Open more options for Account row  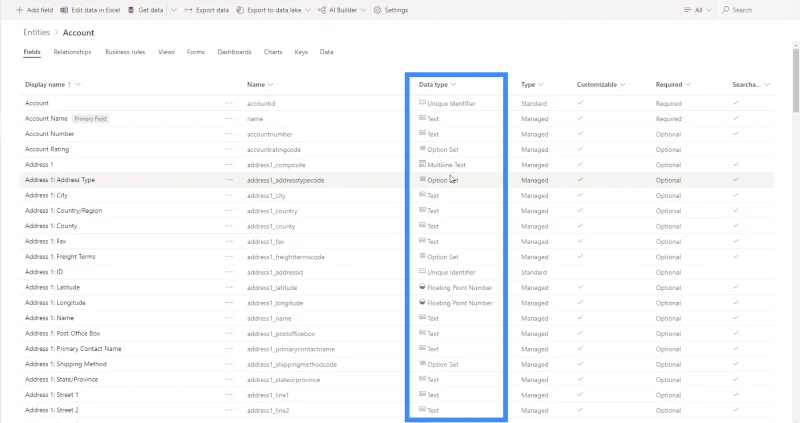(229, 103)
